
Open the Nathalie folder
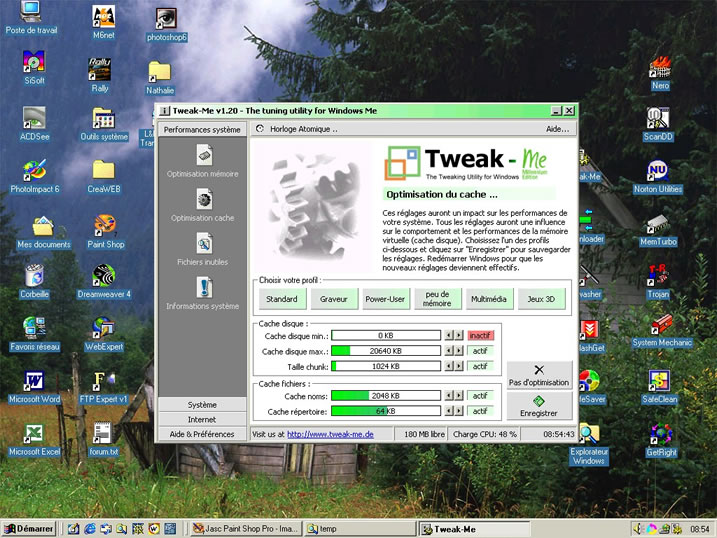click(x=160, y=78)
